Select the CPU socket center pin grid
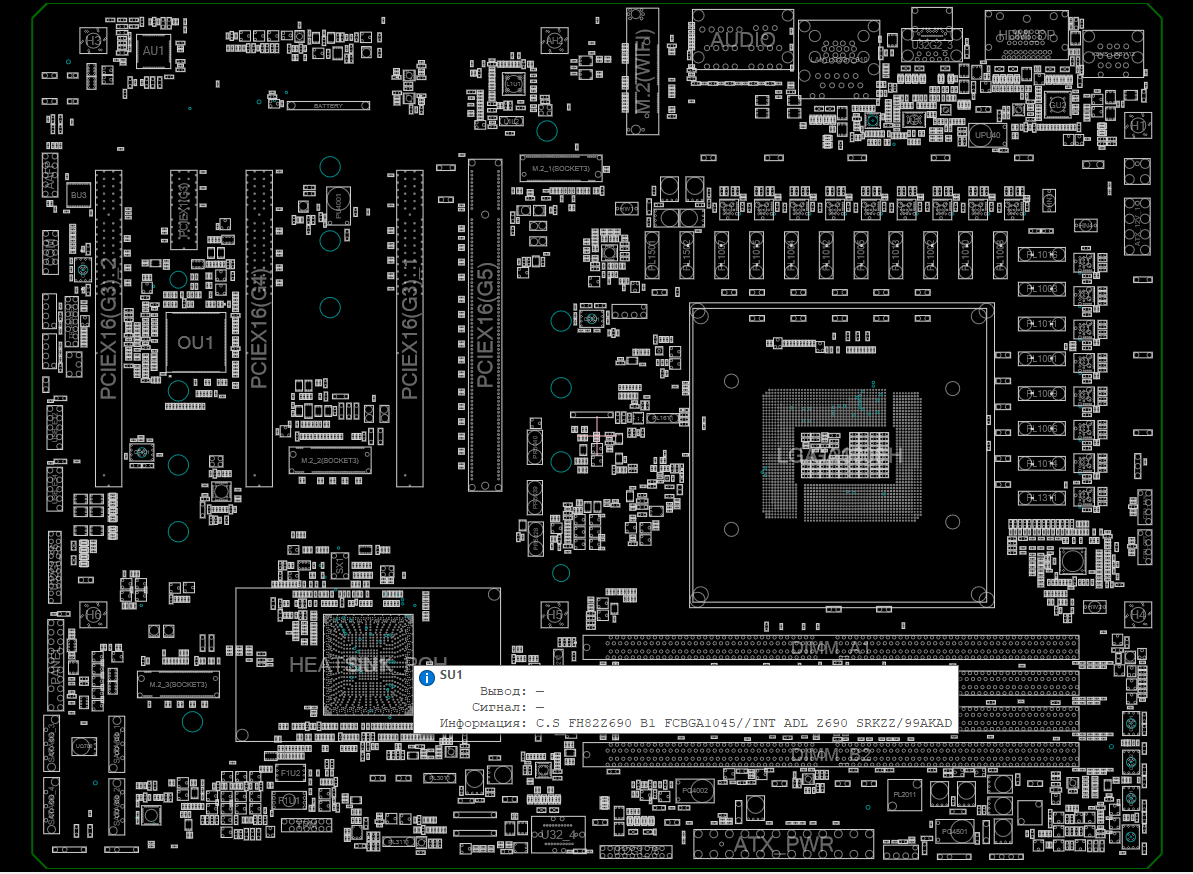Image resolution: width=1193 pixels, height=874 pixels. click(x=841, y=454)
